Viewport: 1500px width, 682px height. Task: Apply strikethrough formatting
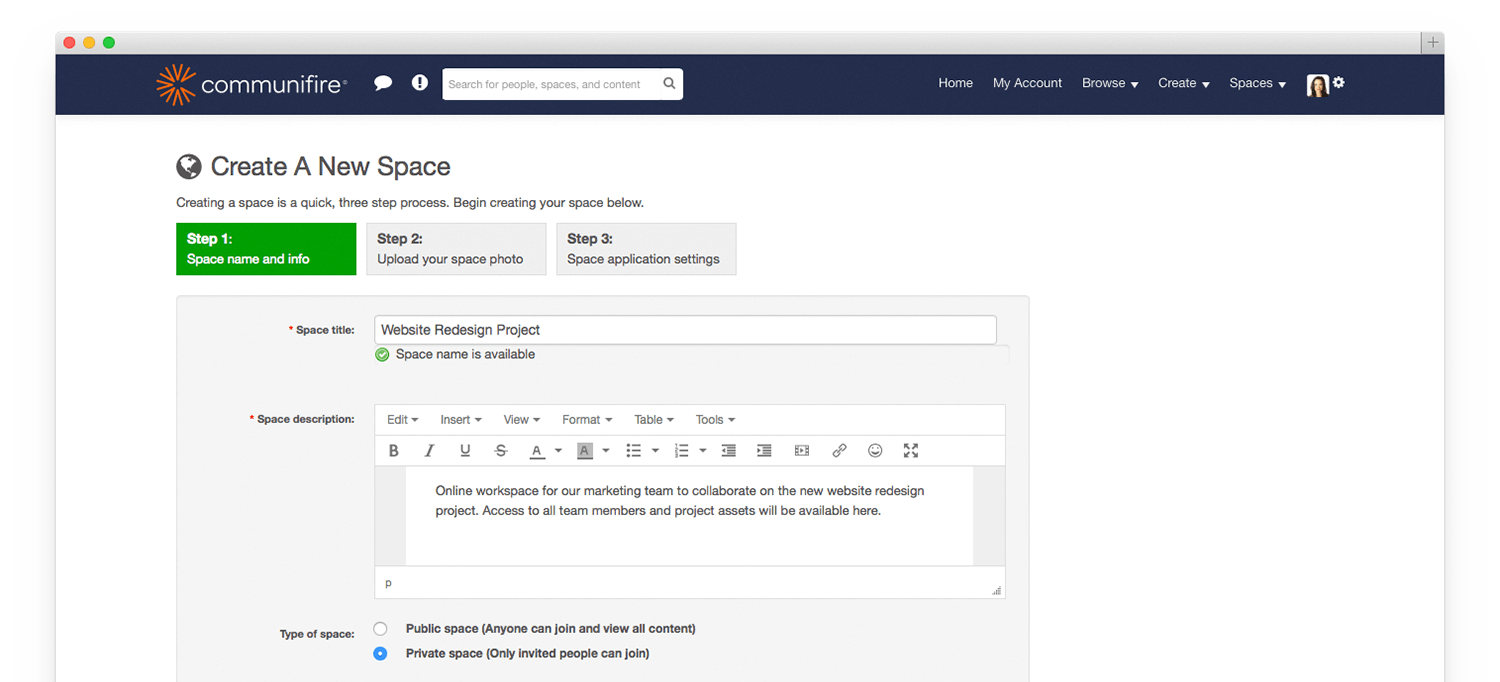coord(500,450)
